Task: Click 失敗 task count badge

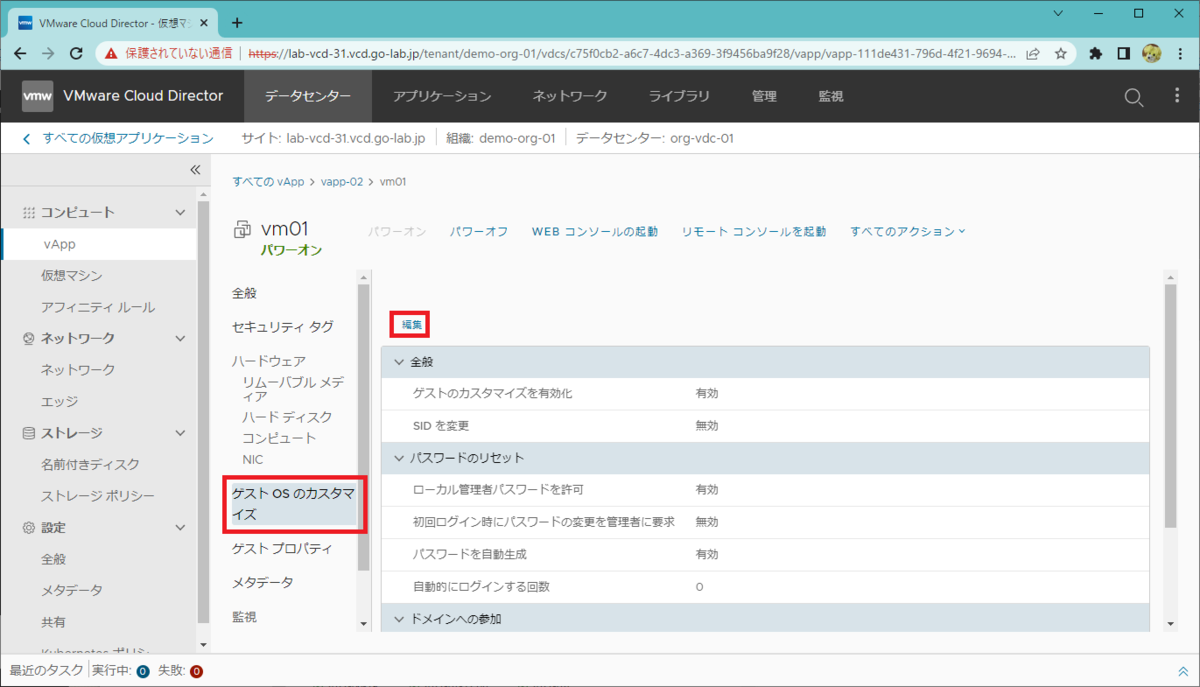Action: coord(197,671)
